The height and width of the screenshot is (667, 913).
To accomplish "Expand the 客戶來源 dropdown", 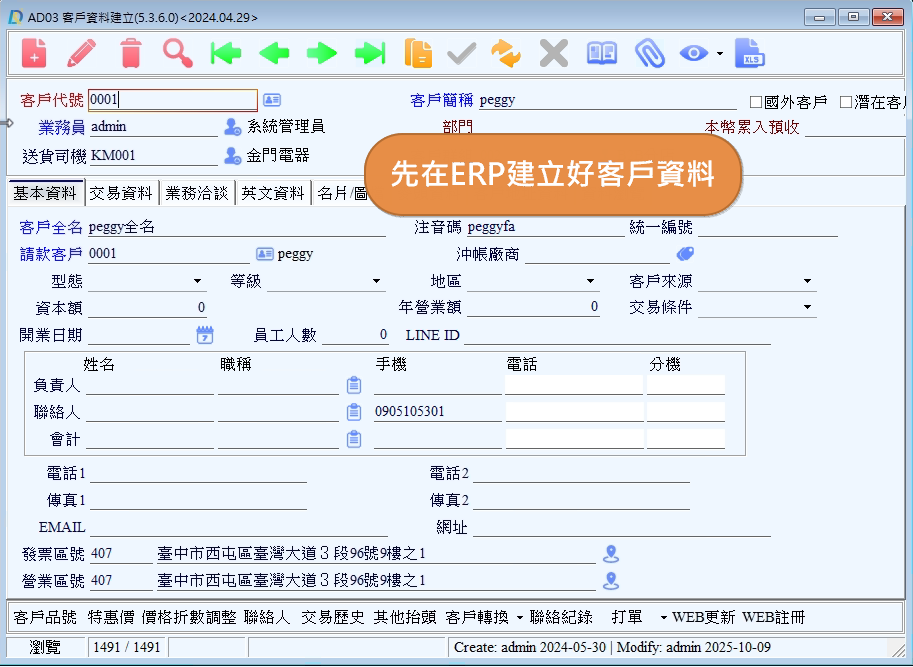I will click(807, 281).
